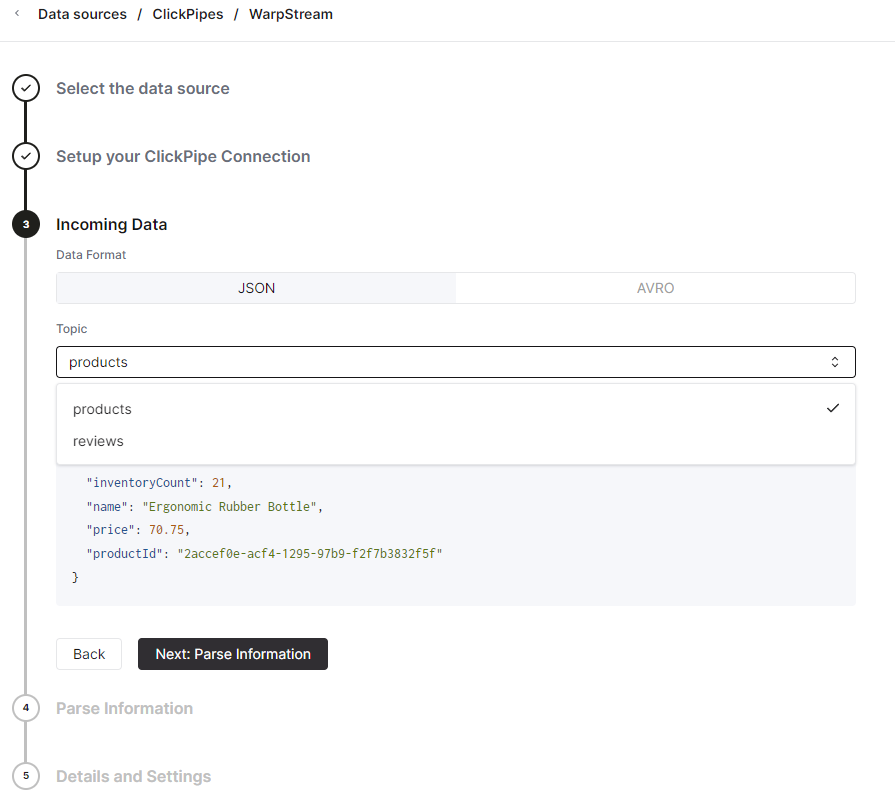
Task: Continue with Next: Parse Information
Action: tap(233, 654)
